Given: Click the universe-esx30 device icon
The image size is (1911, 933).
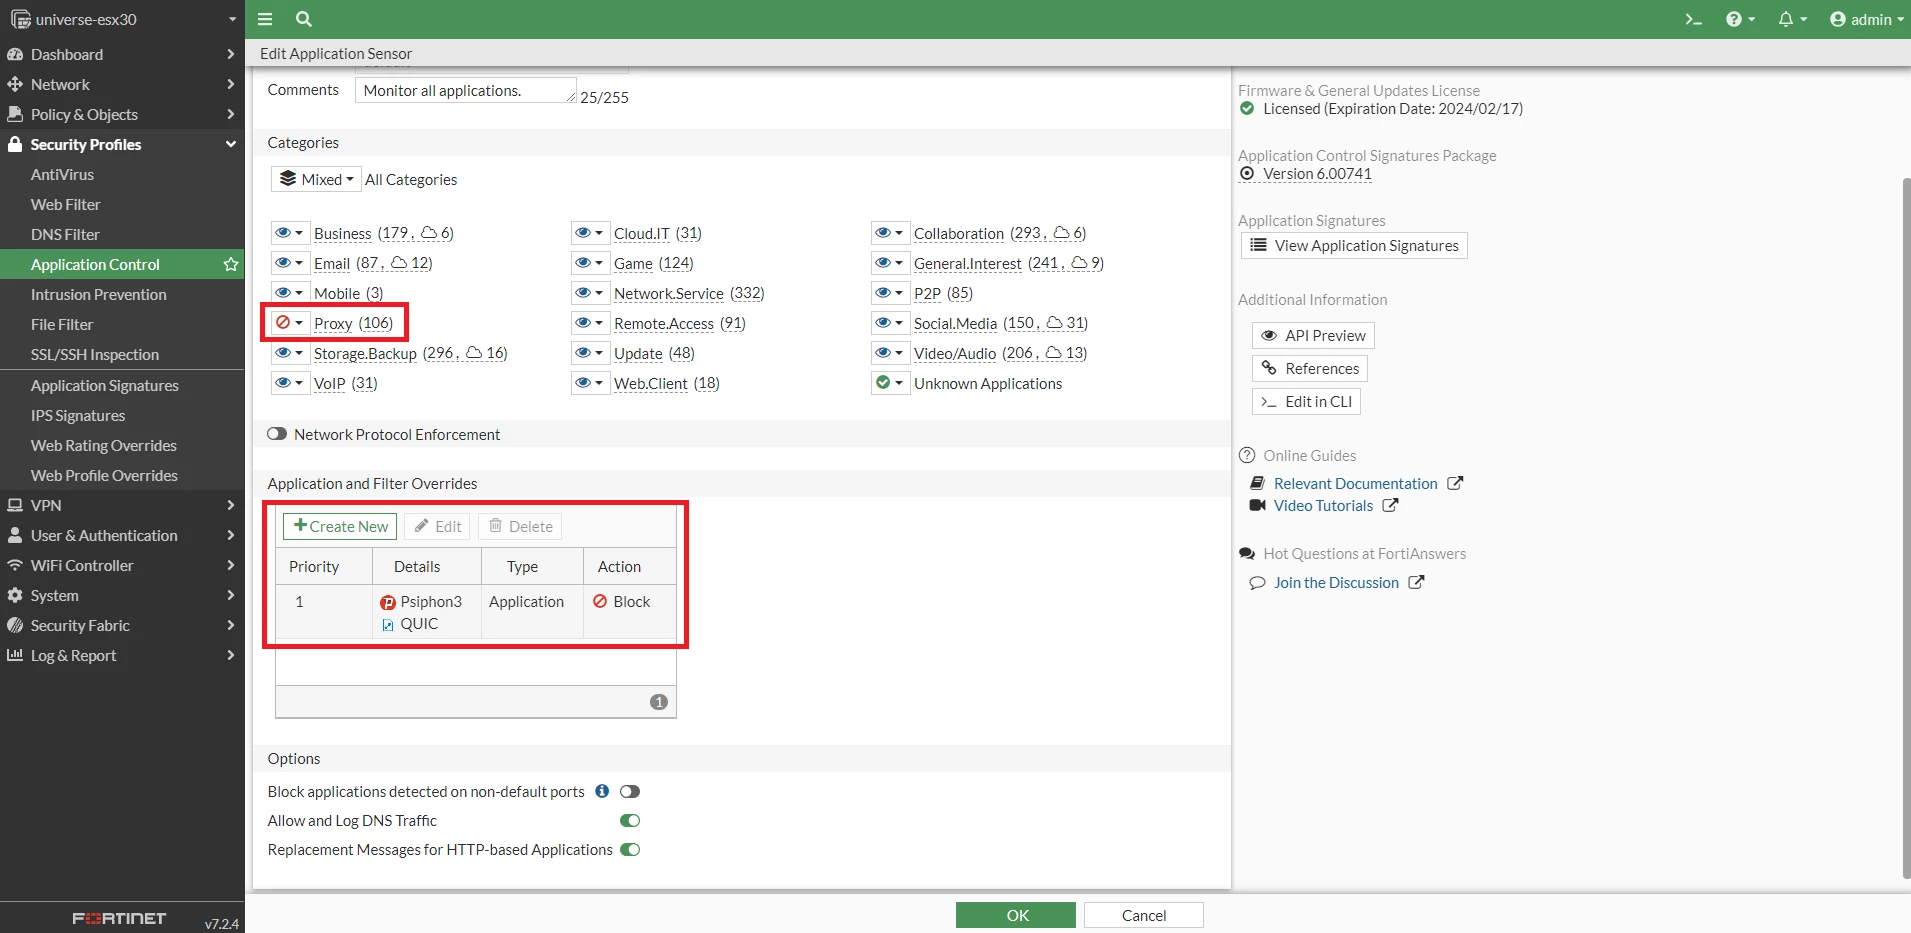Looking at the screenshot, I should click(20, 19).
